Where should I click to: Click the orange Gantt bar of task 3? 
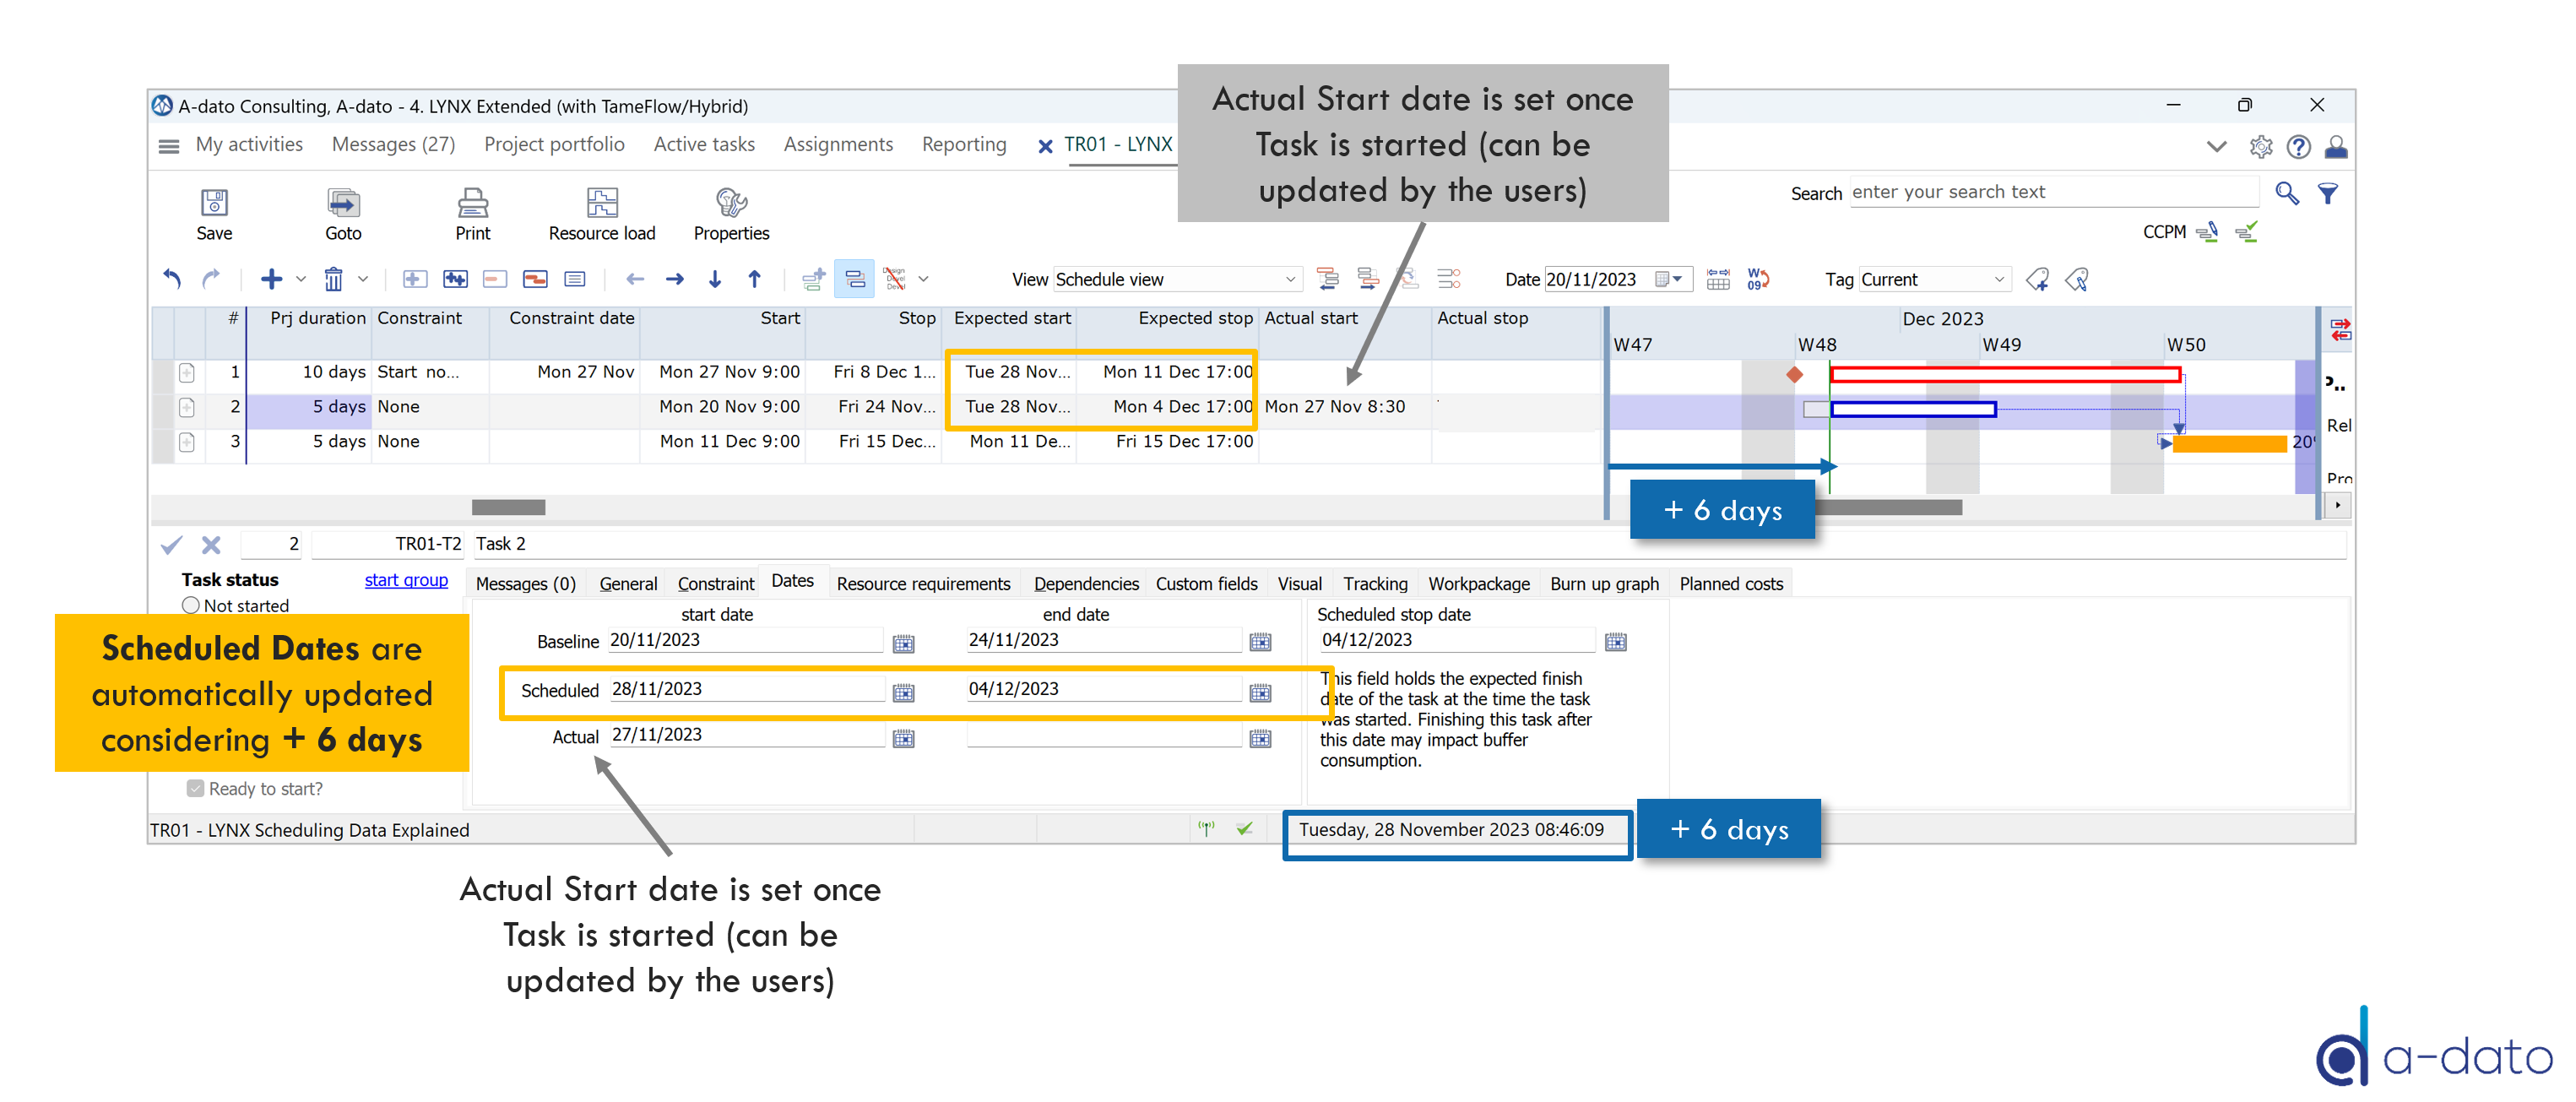pyautogui.click(x=2229, y=443)
